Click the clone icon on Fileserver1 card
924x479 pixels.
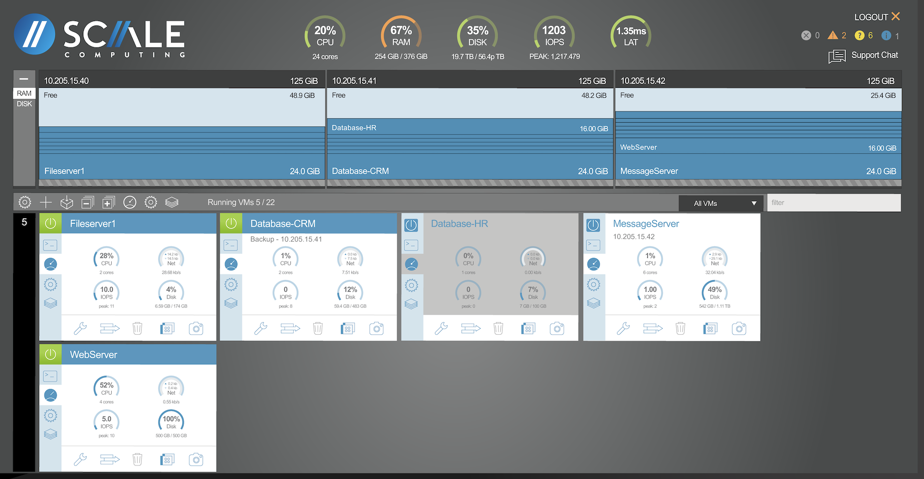(x=167, y=328)
